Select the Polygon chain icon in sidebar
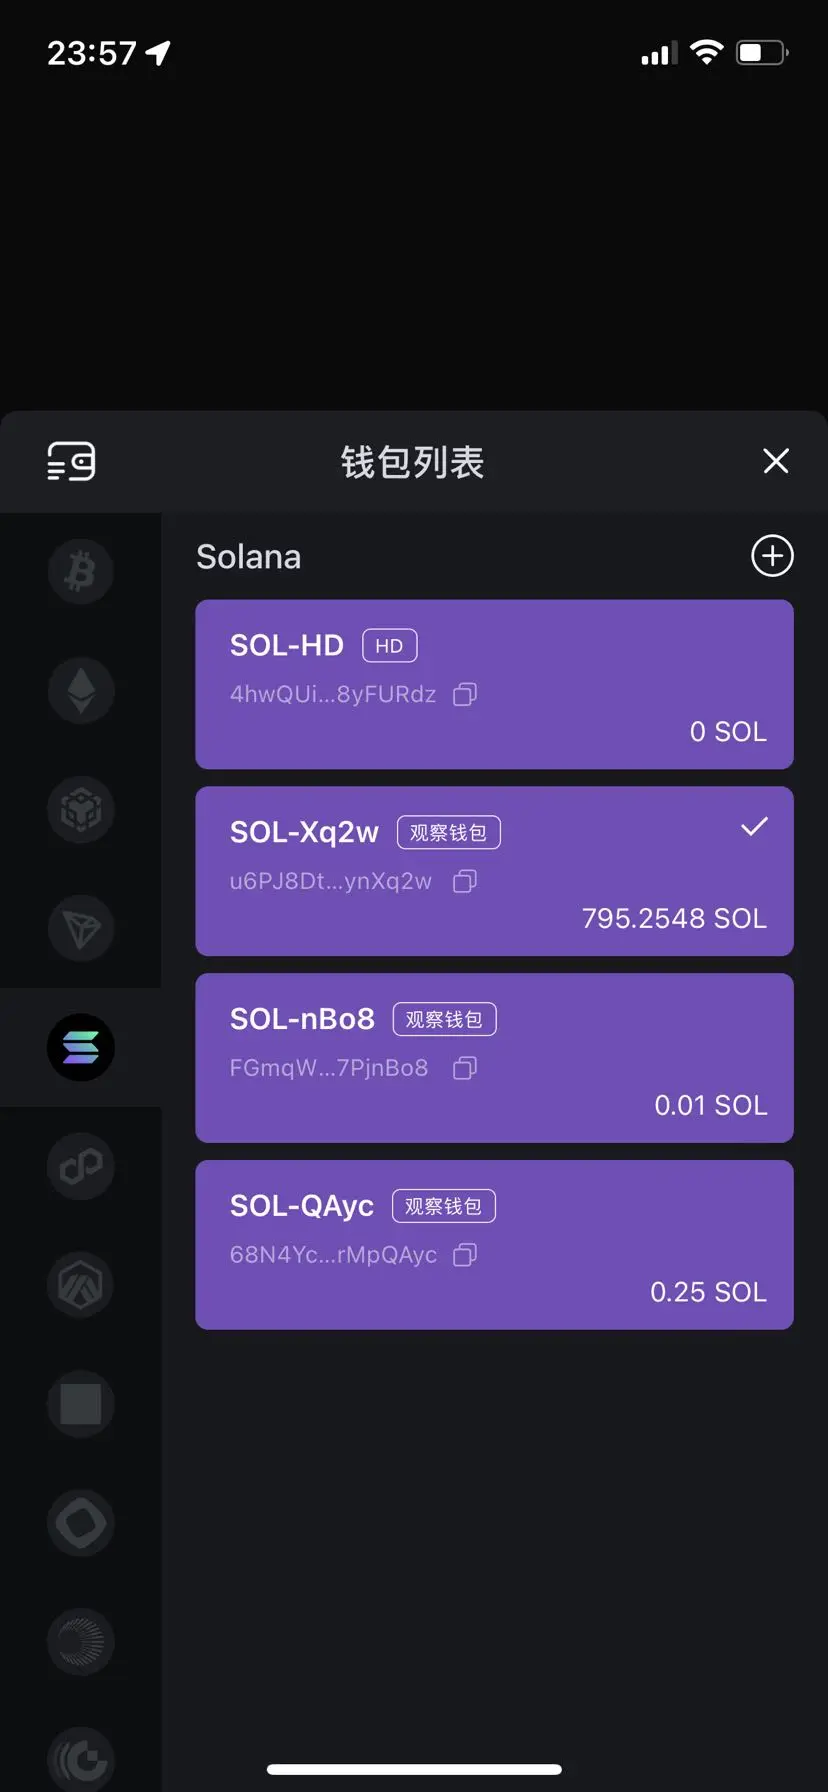828x1792 pixels. coord(81,1166)
